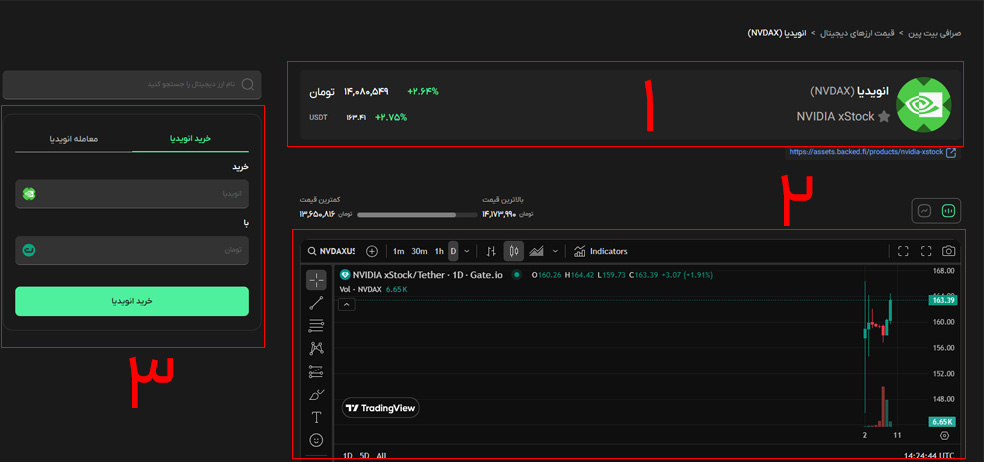Click the TradingView logo badge
The height and width of the screenshot is (462, 984).
click(381, 408)
